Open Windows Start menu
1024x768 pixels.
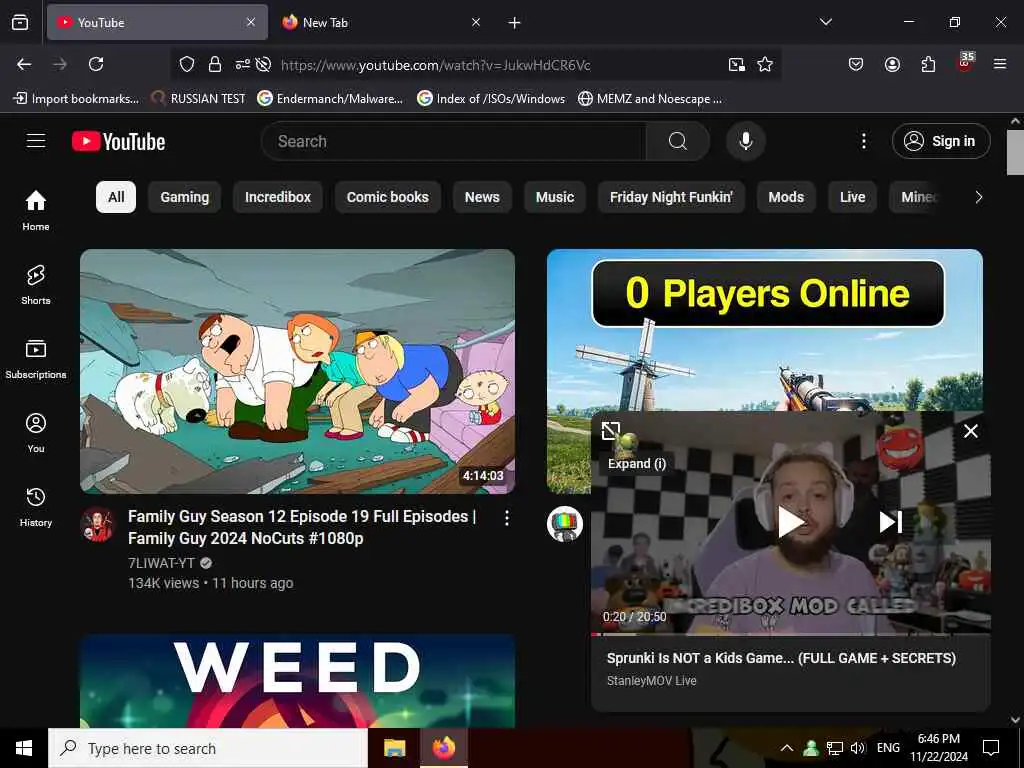tap(24, 748)
